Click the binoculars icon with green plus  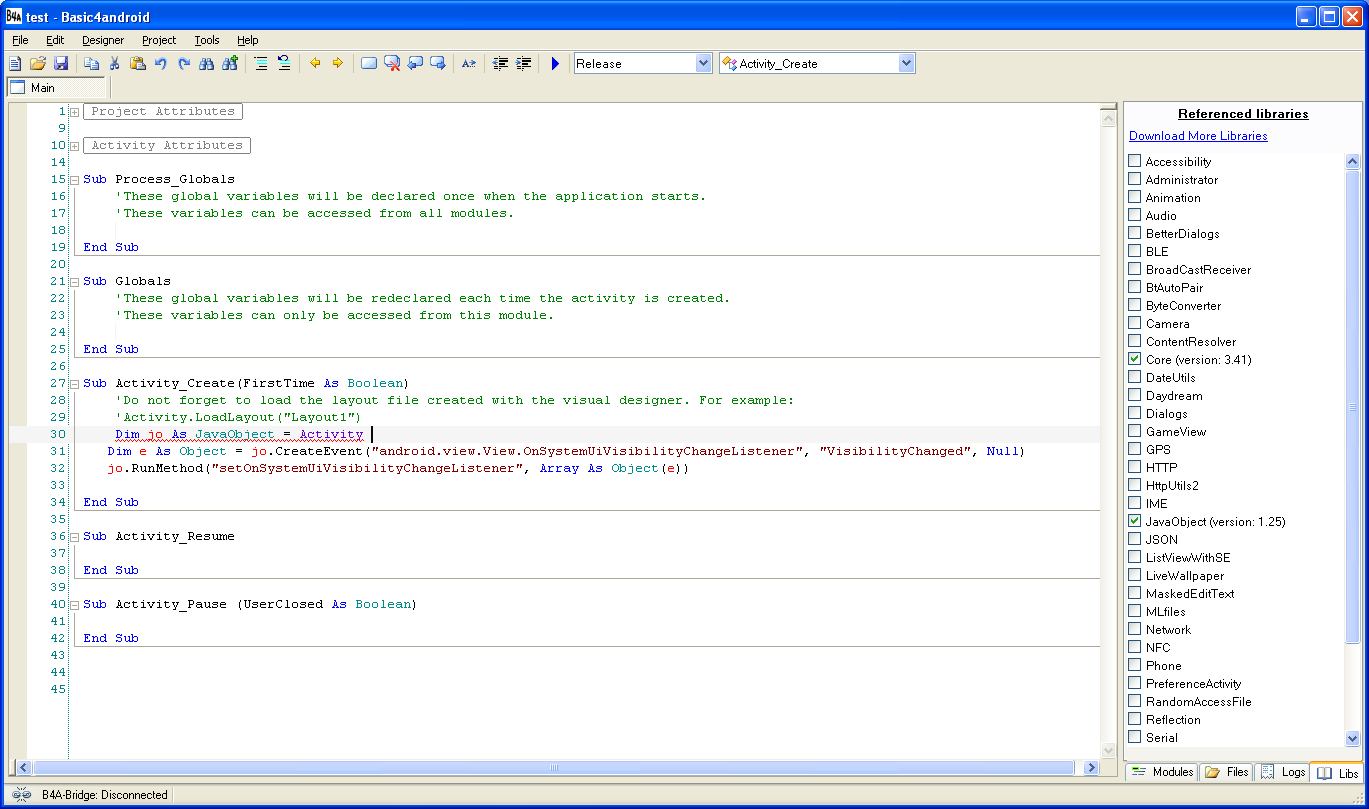[230, 63]
